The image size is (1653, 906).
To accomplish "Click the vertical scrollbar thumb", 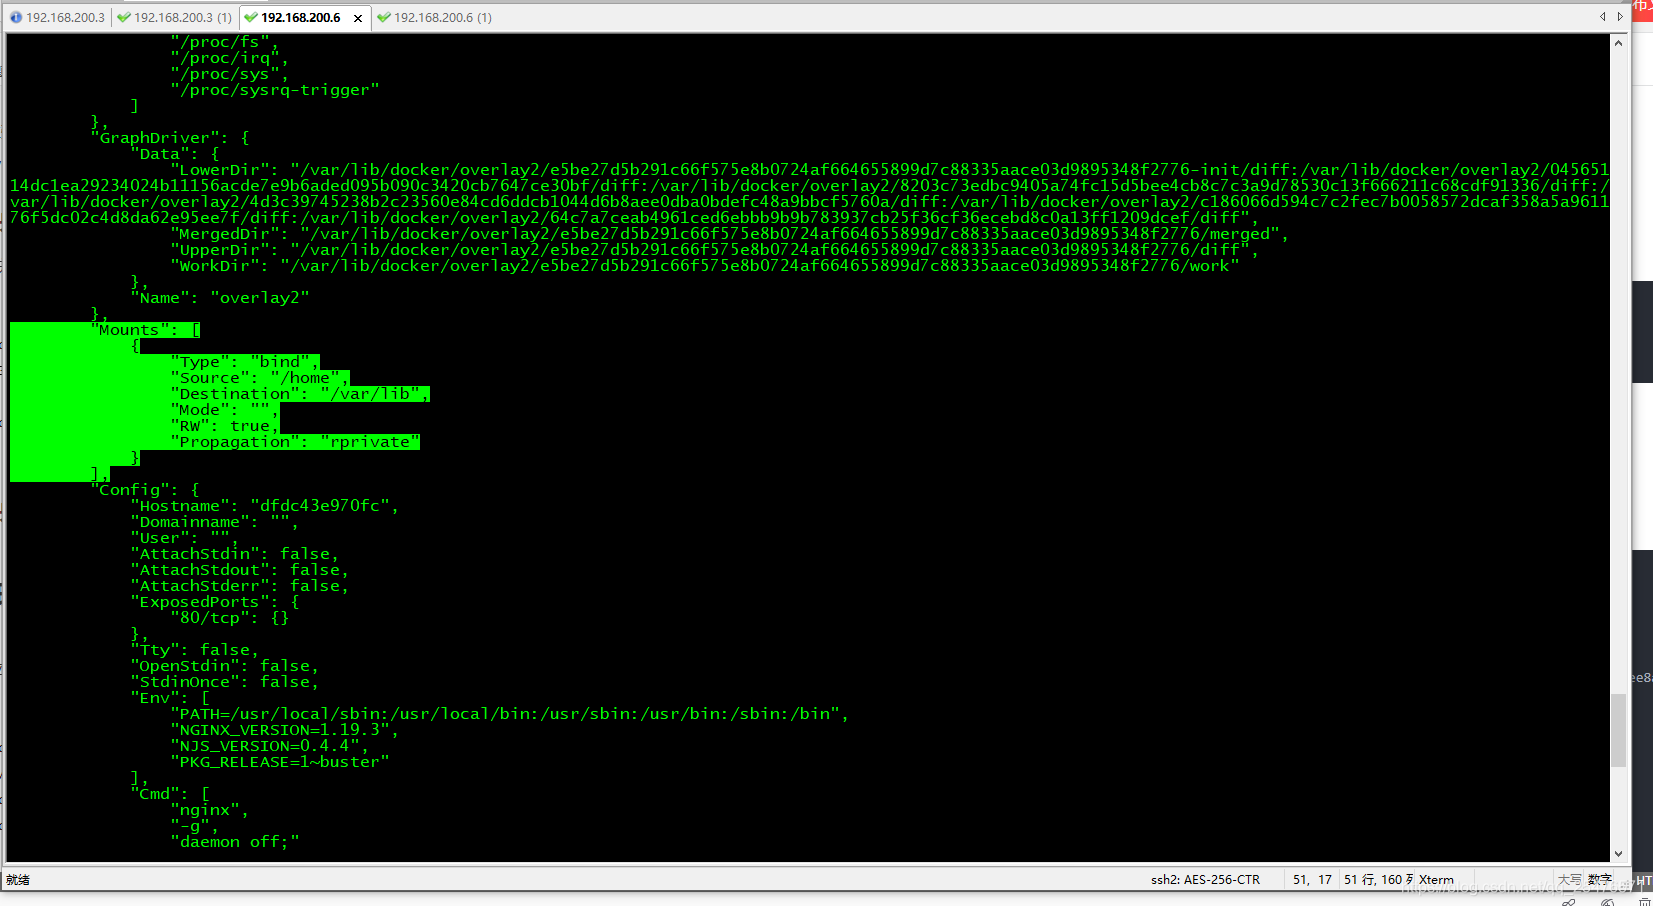I will pyautogui.click(x=1618, y=729).
